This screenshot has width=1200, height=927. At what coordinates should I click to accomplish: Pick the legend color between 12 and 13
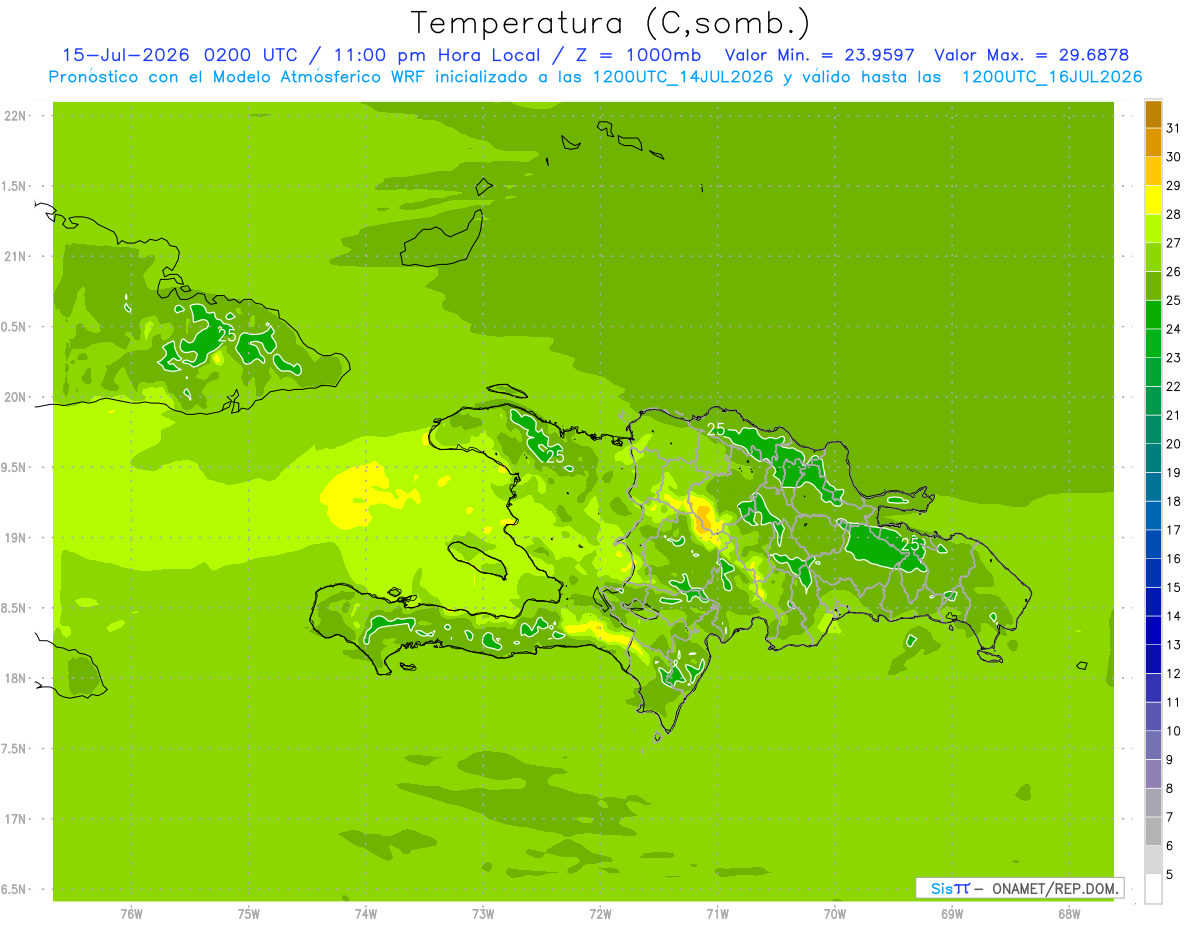[x=1153, y=659]
